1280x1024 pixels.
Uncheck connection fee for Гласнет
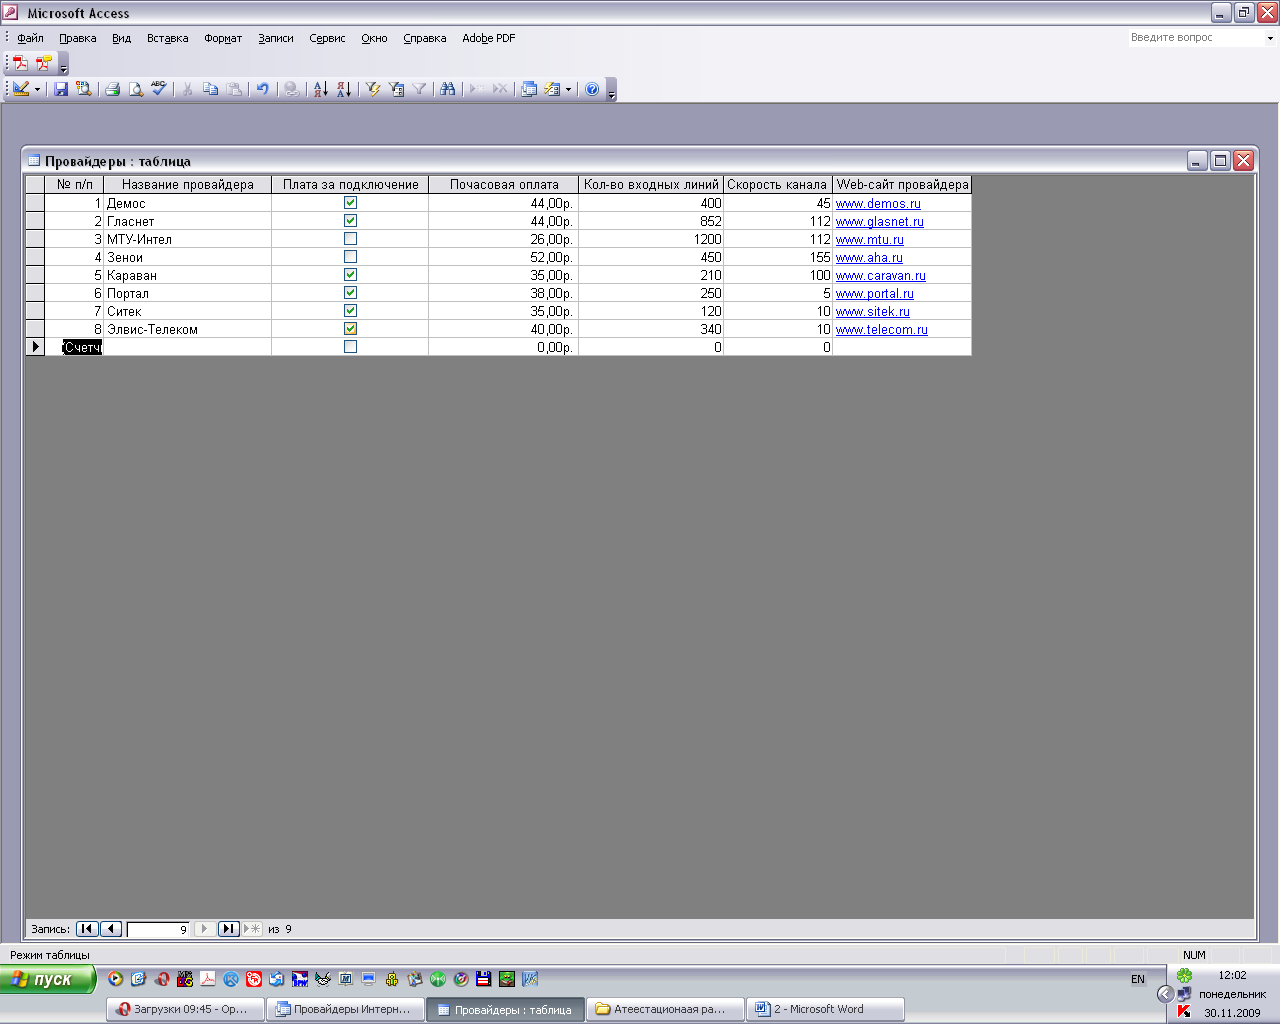pyautogui.click(x=350, y=221)
